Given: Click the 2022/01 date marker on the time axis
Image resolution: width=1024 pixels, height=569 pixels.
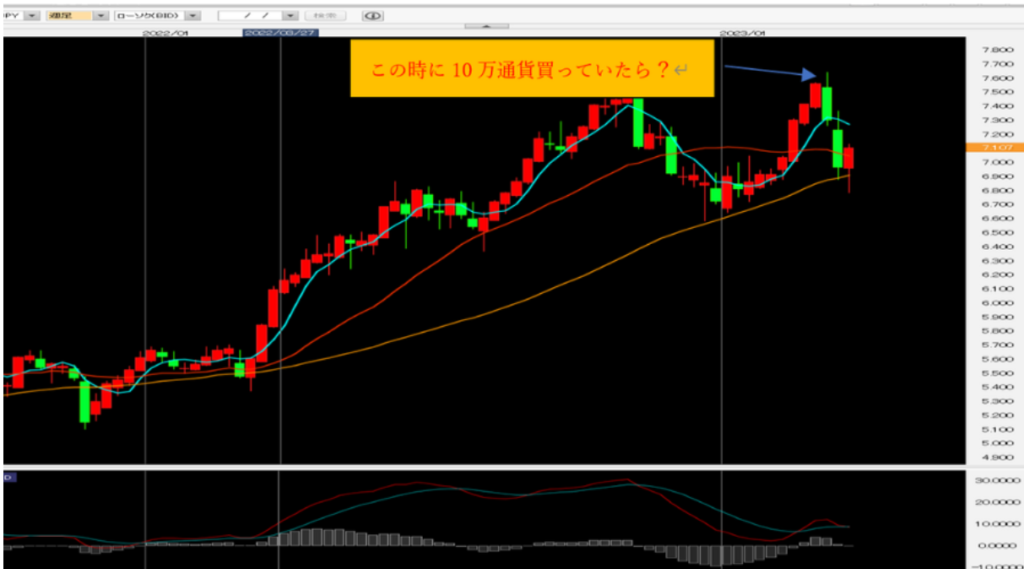Looking at the screenshot, I should point(165,33).
